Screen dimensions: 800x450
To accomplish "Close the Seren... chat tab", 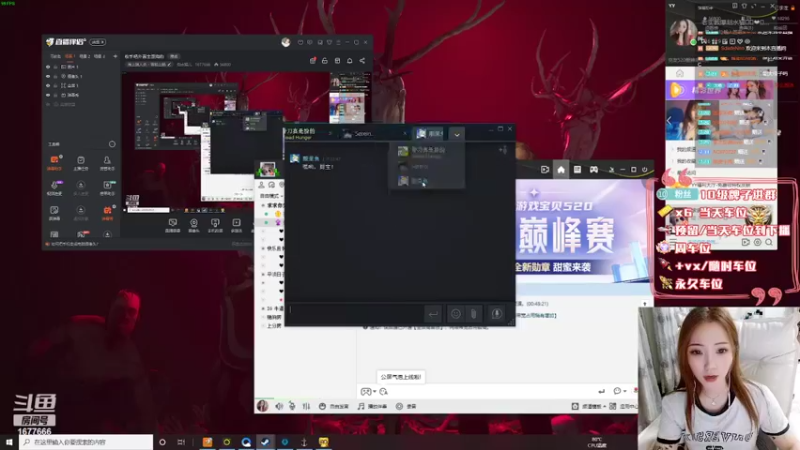I will pyautogui.click(x=405, y=134).
